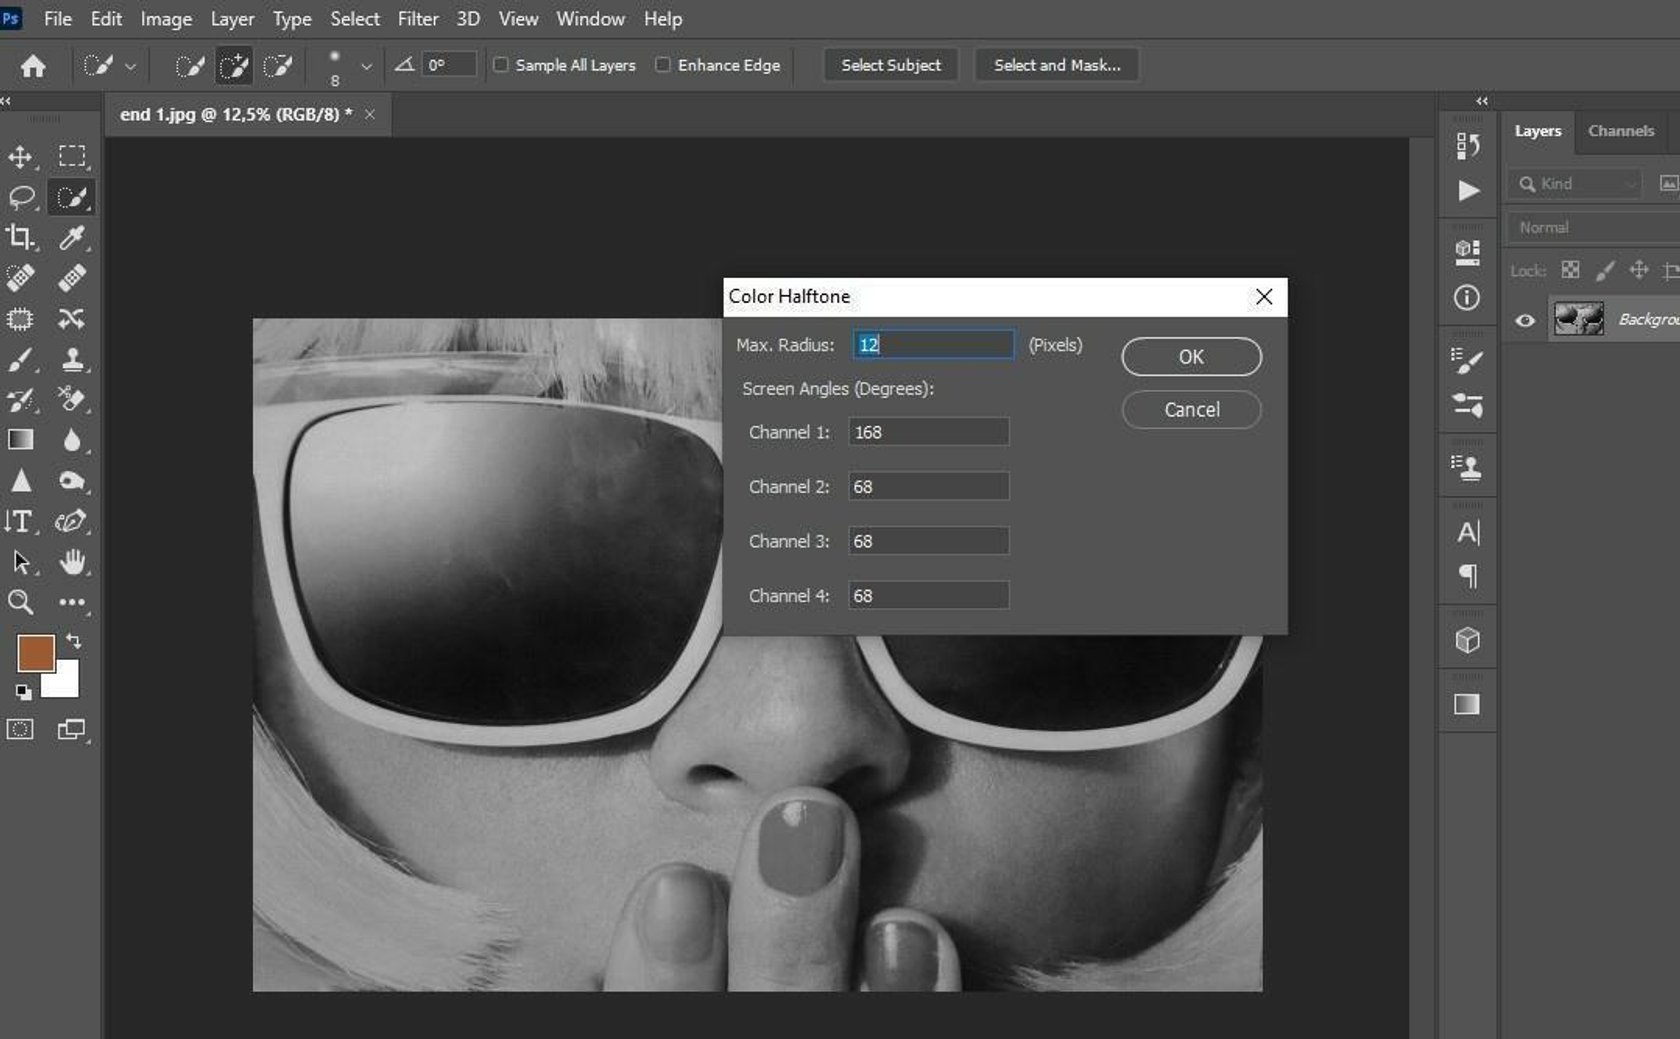The height and width of the screenshot is (1039, 1680).
Task: Click the Channel 1 angle field
Action: click(x=928, y=432)
